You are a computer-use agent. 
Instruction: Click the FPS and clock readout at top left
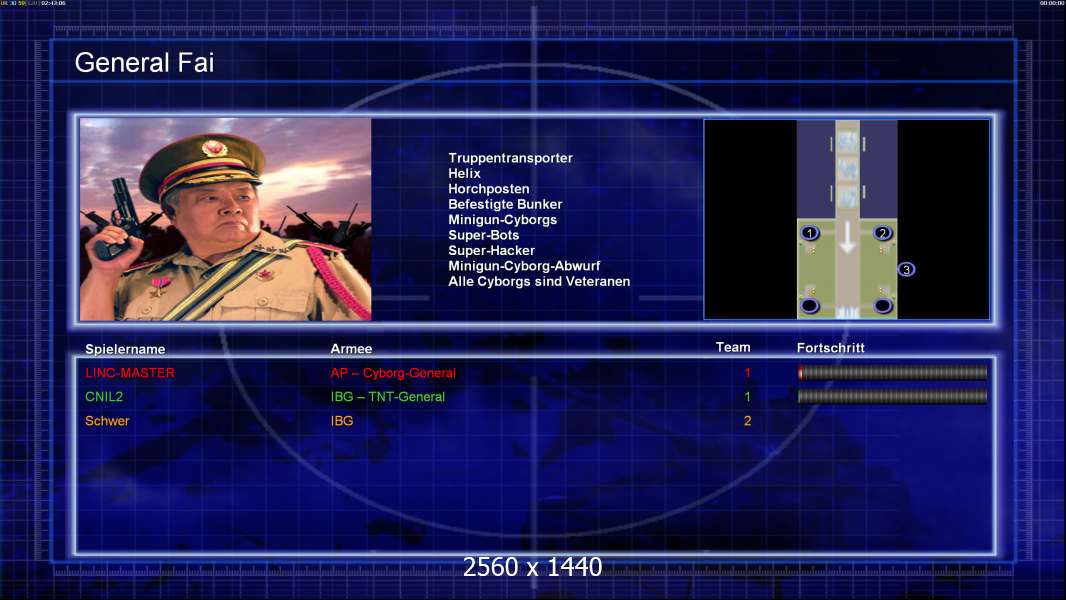33,3
